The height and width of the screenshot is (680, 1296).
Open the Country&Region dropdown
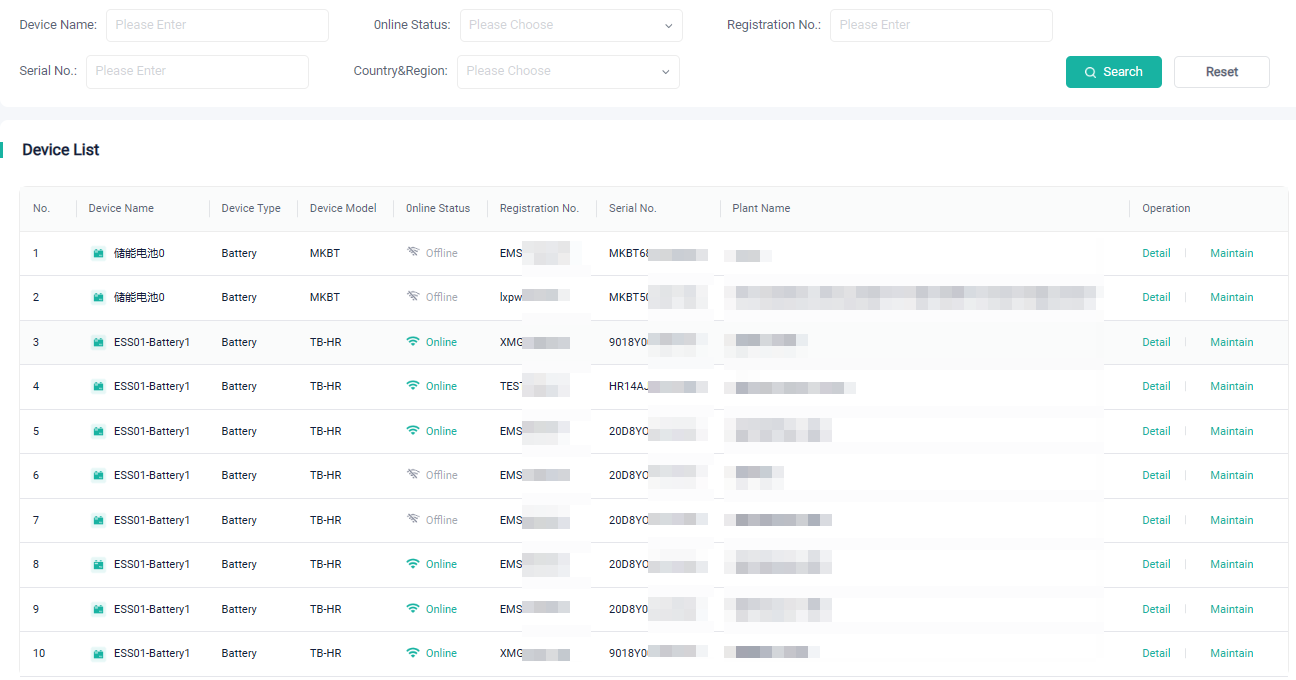click(x=568, y=71)
